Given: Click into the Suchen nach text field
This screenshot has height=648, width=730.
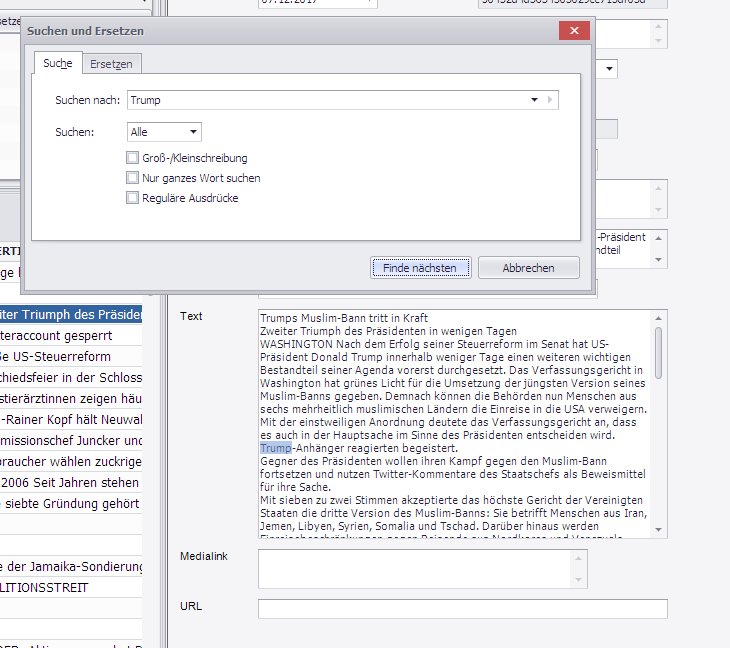Looking at the screenshot, I should (x=330, y=100).
